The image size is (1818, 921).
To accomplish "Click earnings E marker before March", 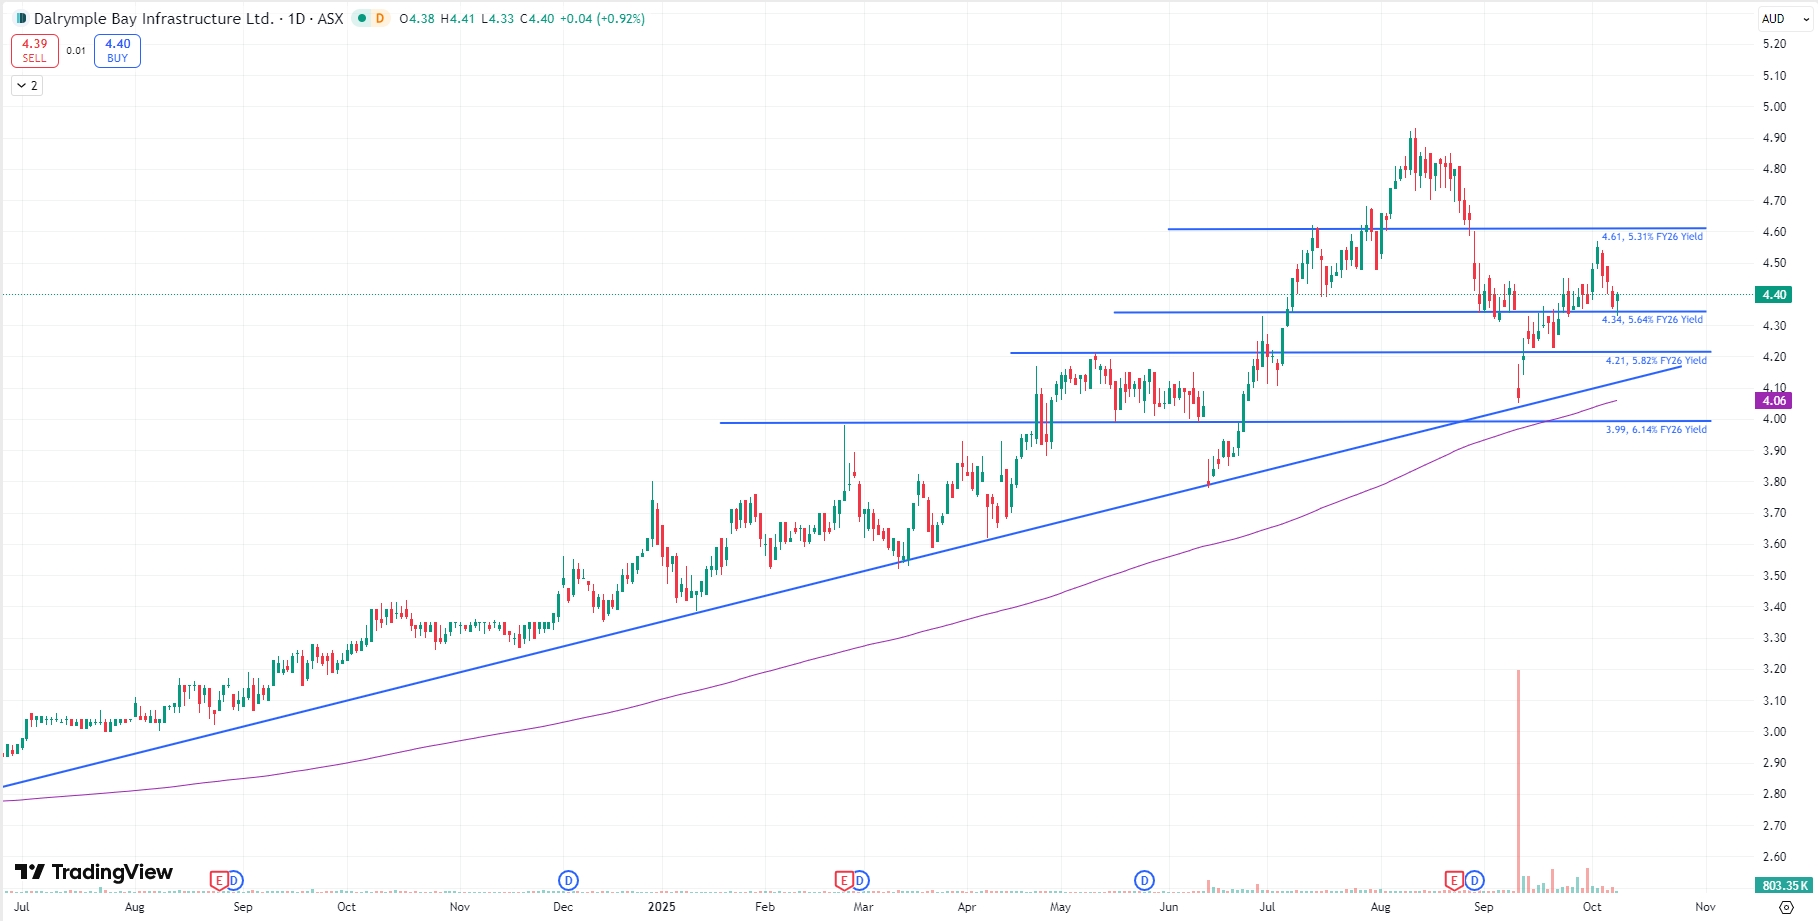I will (844, 880).
